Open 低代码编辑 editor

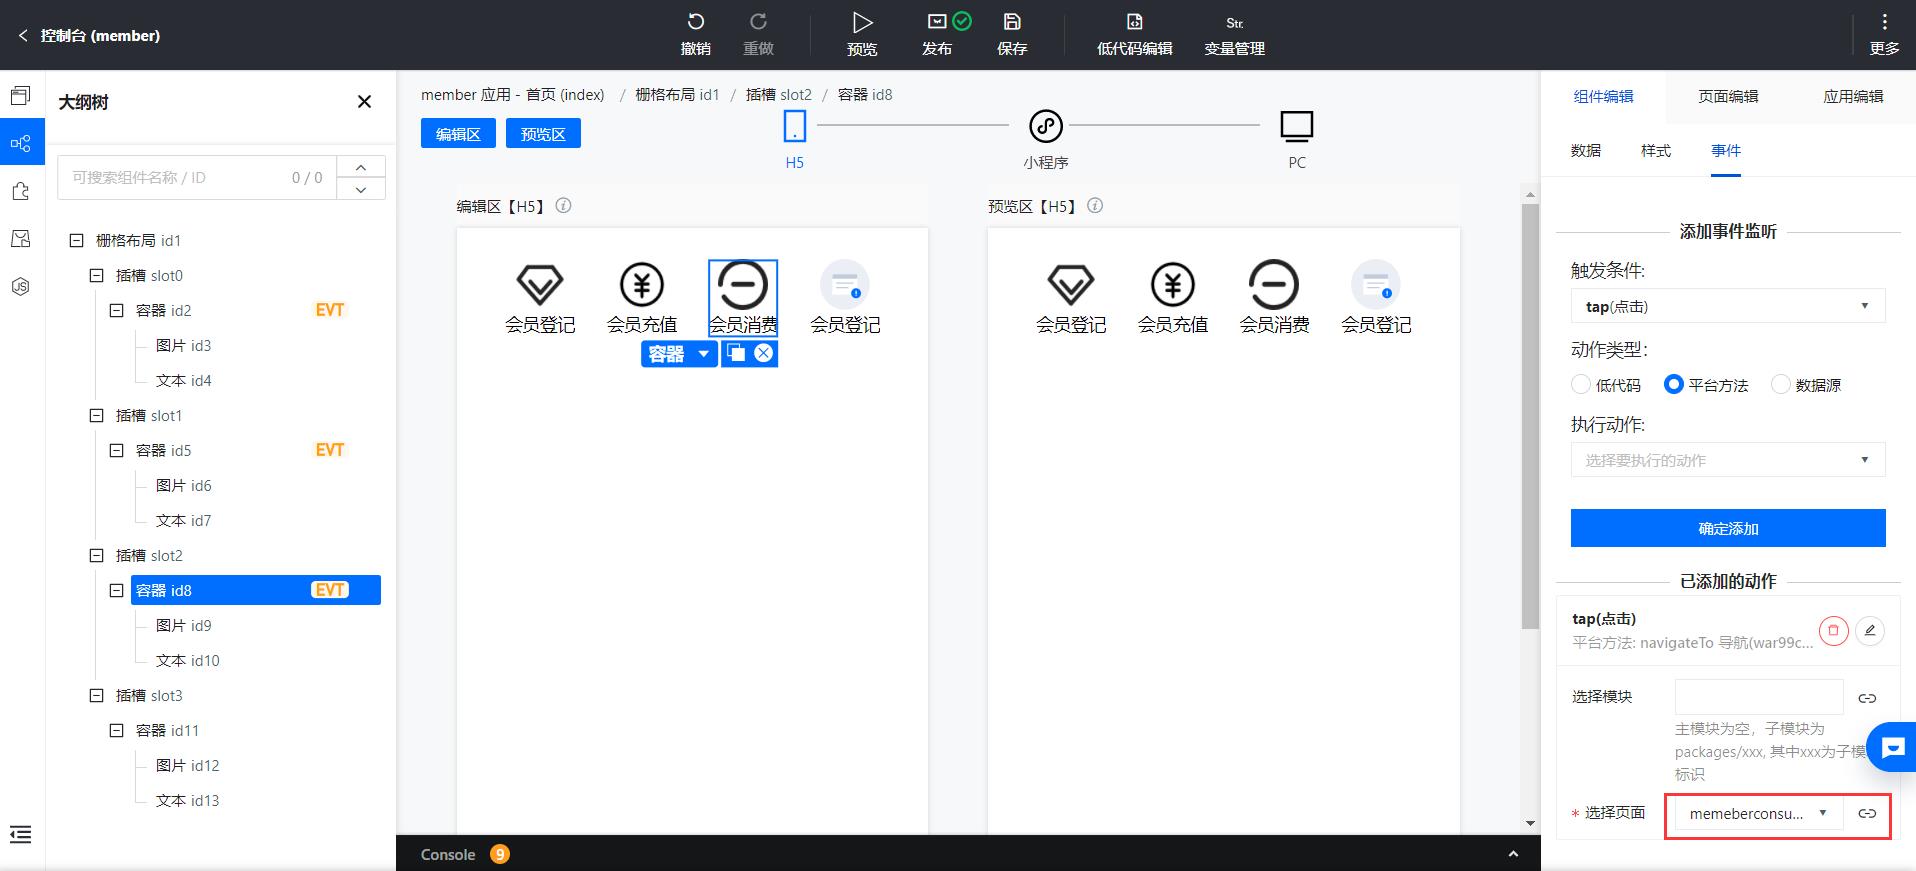[1134, 35]
